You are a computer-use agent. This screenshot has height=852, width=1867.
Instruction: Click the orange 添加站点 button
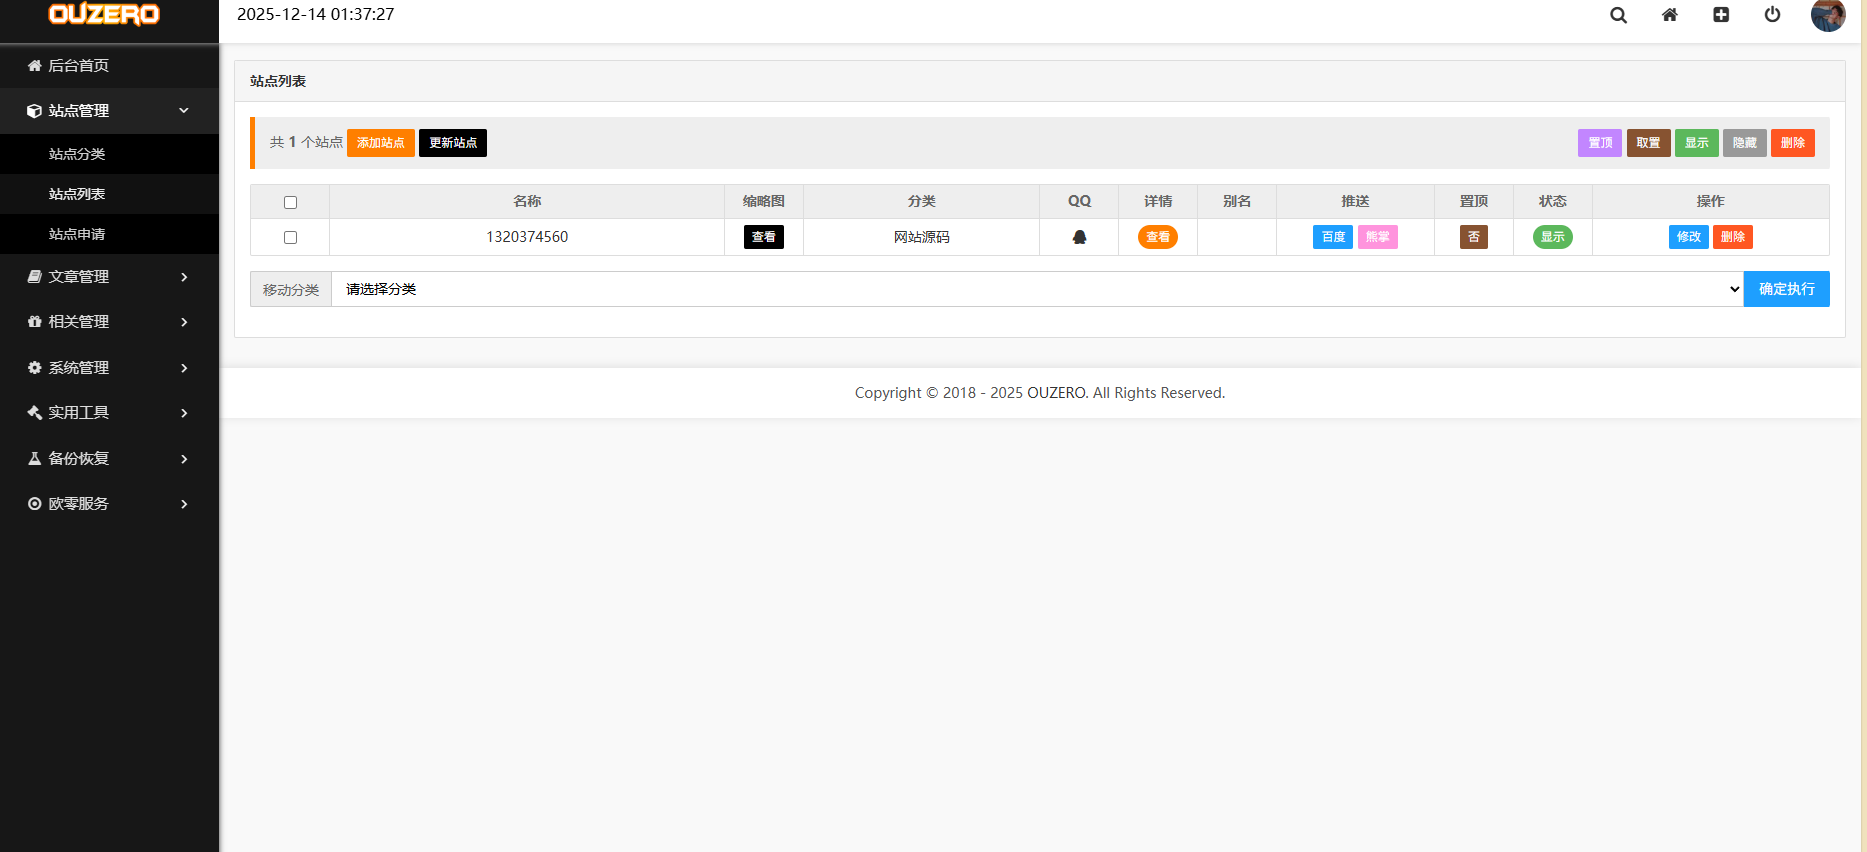click(x=380, y=143)
